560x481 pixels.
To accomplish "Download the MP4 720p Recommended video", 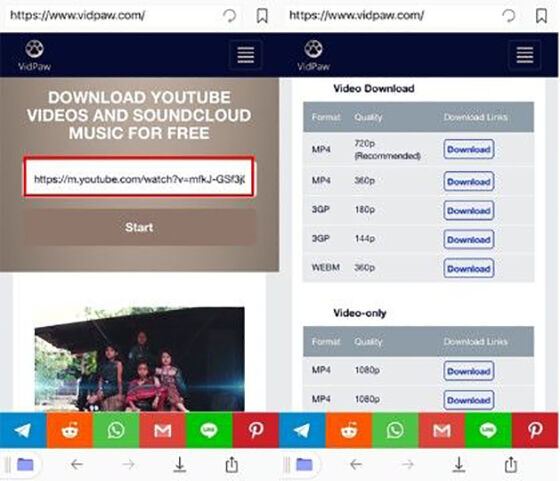I will pos(469,149).
